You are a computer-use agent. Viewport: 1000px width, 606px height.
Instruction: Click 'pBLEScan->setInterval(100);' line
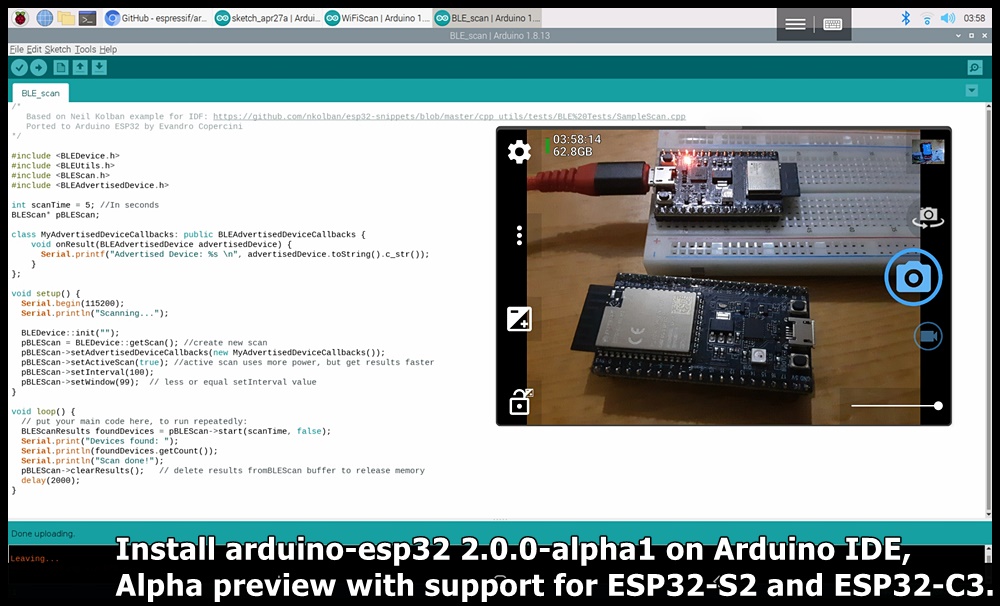pyautogui.click(x=87, y=372)
